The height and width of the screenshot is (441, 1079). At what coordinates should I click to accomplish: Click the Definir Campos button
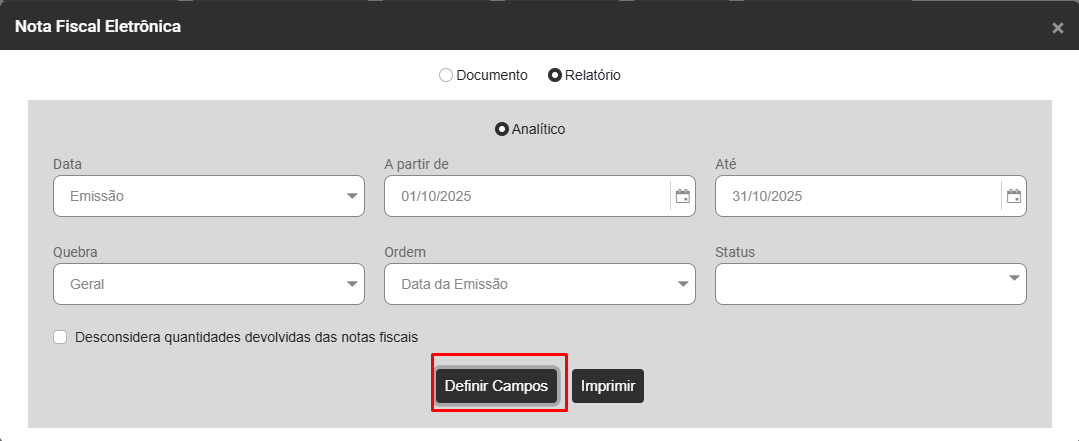tap(496, 386)
